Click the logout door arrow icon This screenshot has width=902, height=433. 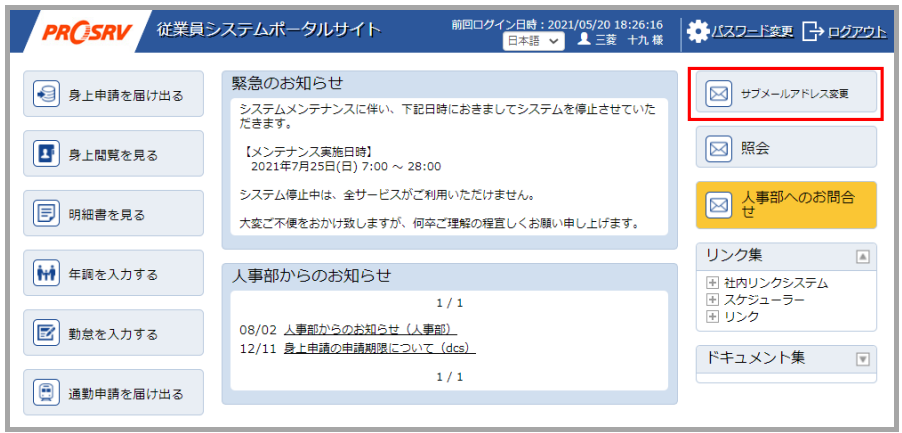[813, 32]
